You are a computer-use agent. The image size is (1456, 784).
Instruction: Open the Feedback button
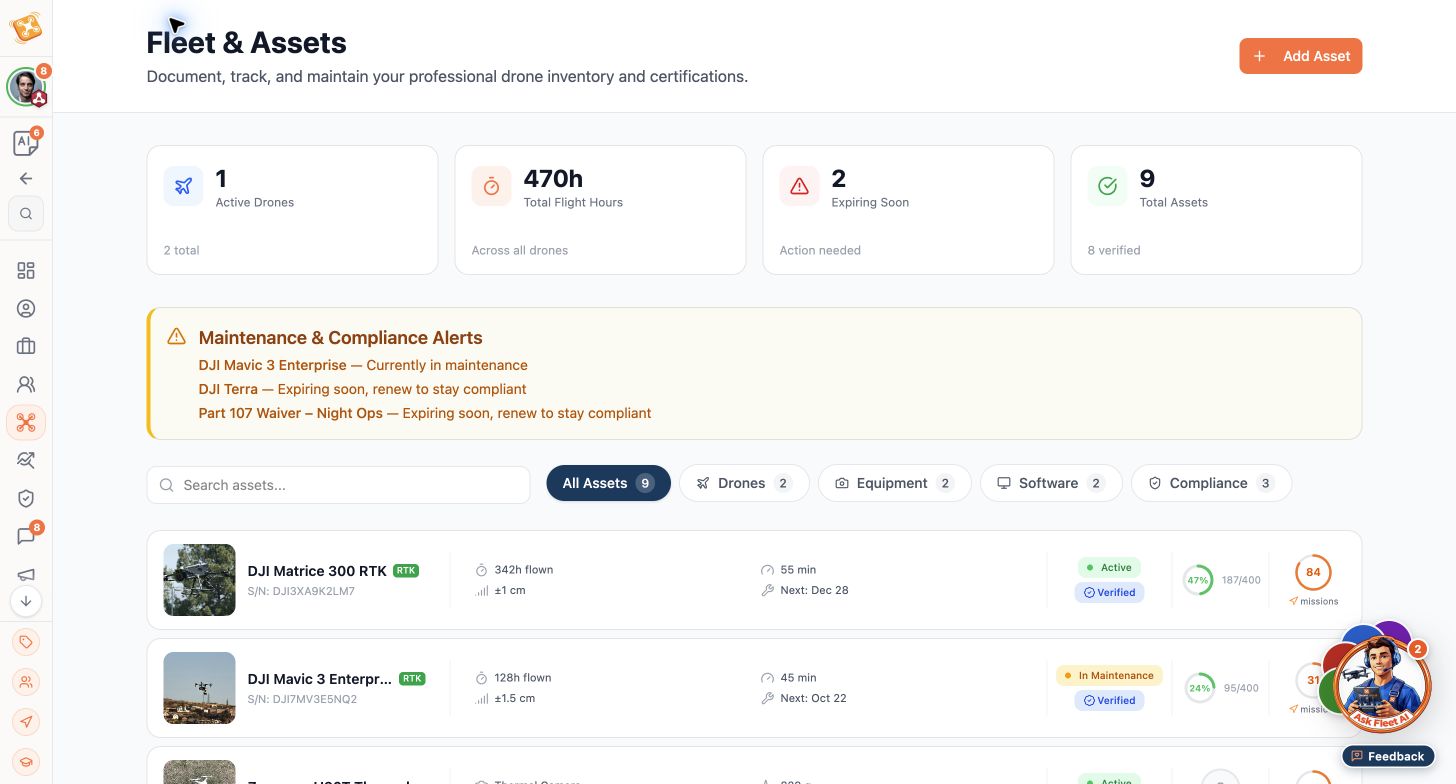point(1388,756)
